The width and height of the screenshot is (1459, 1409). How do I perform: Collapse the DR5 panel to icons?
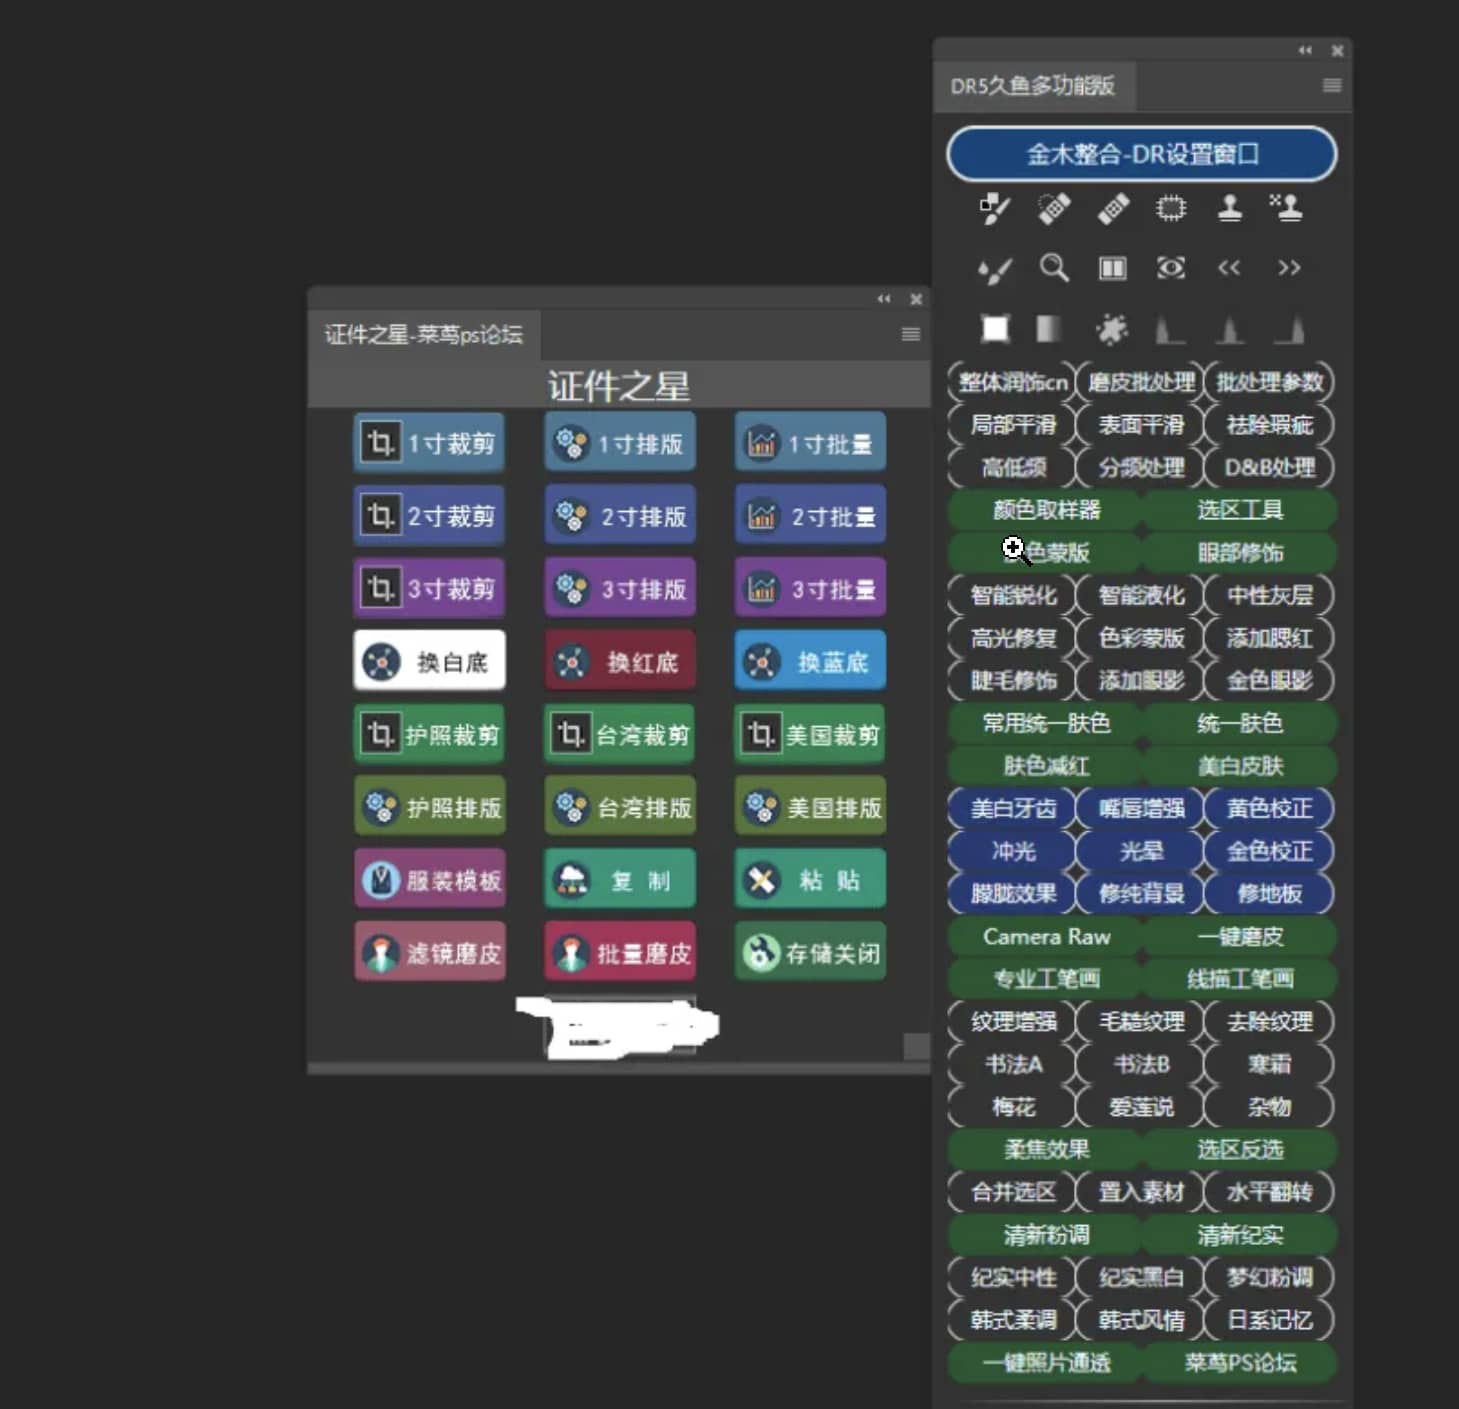[1305, 50]
